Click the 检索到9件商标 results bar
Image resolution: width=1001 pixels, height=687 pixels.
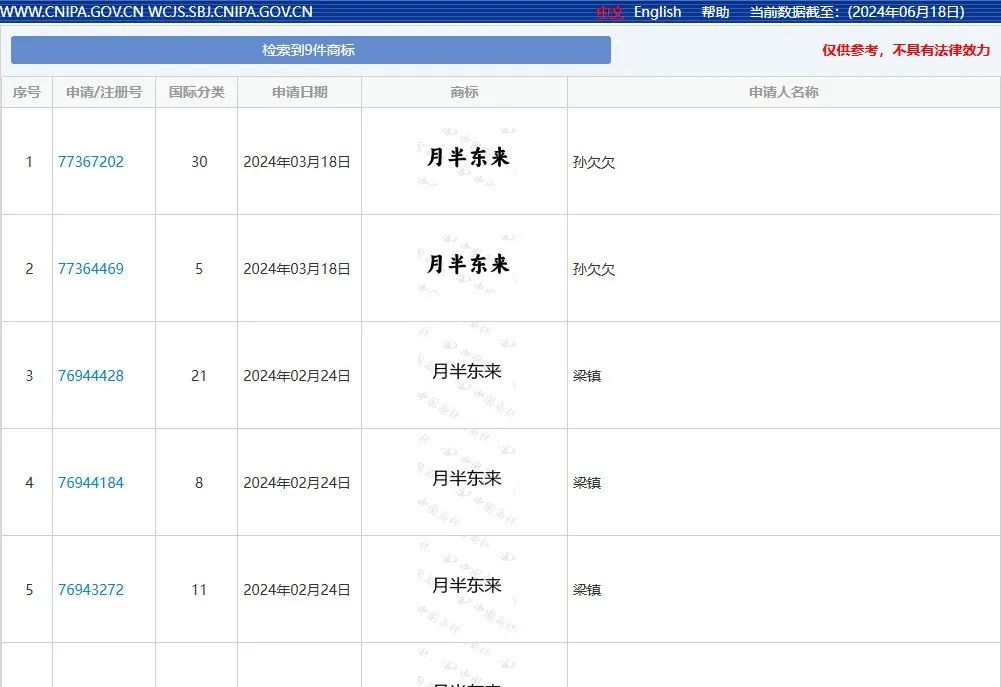[311, 50]
